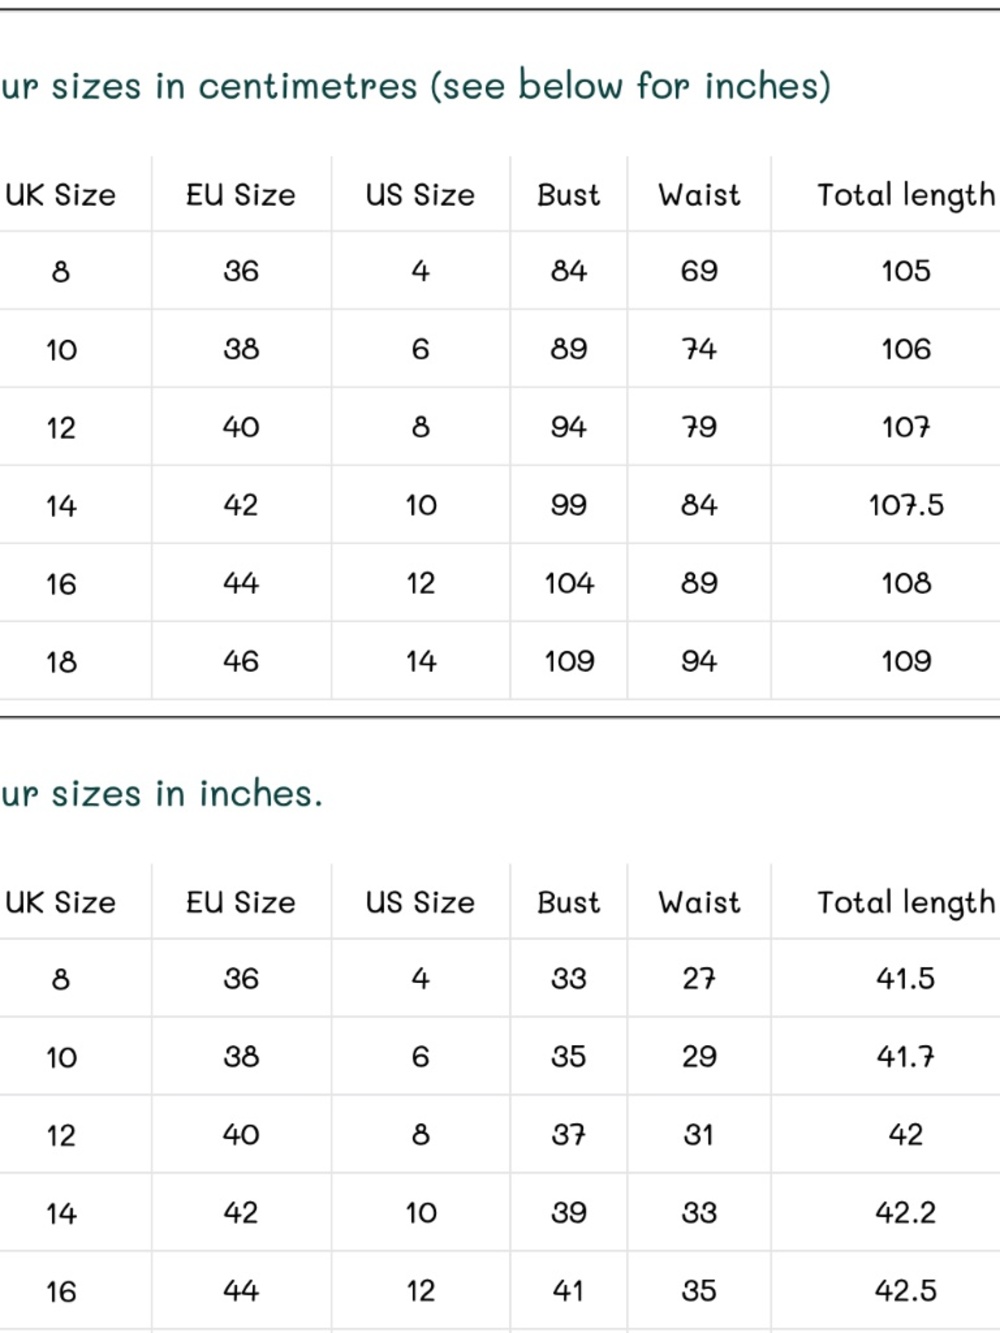Select bust value 41 in inches table
The height and width of the screenshot is (1333, 1000).
click(x=569, y=1290)
